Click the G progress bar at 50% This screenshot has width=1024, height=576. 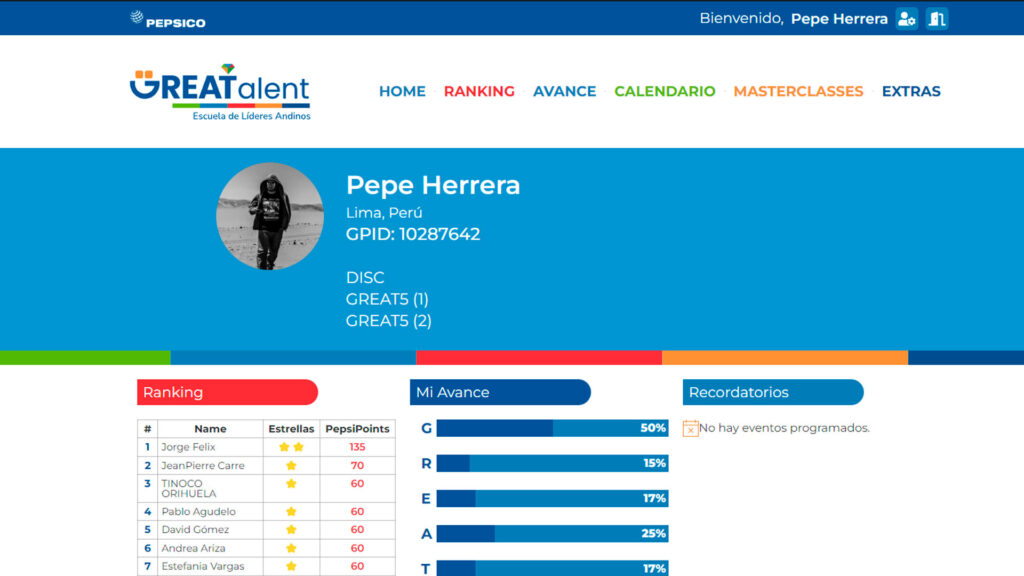552,428
